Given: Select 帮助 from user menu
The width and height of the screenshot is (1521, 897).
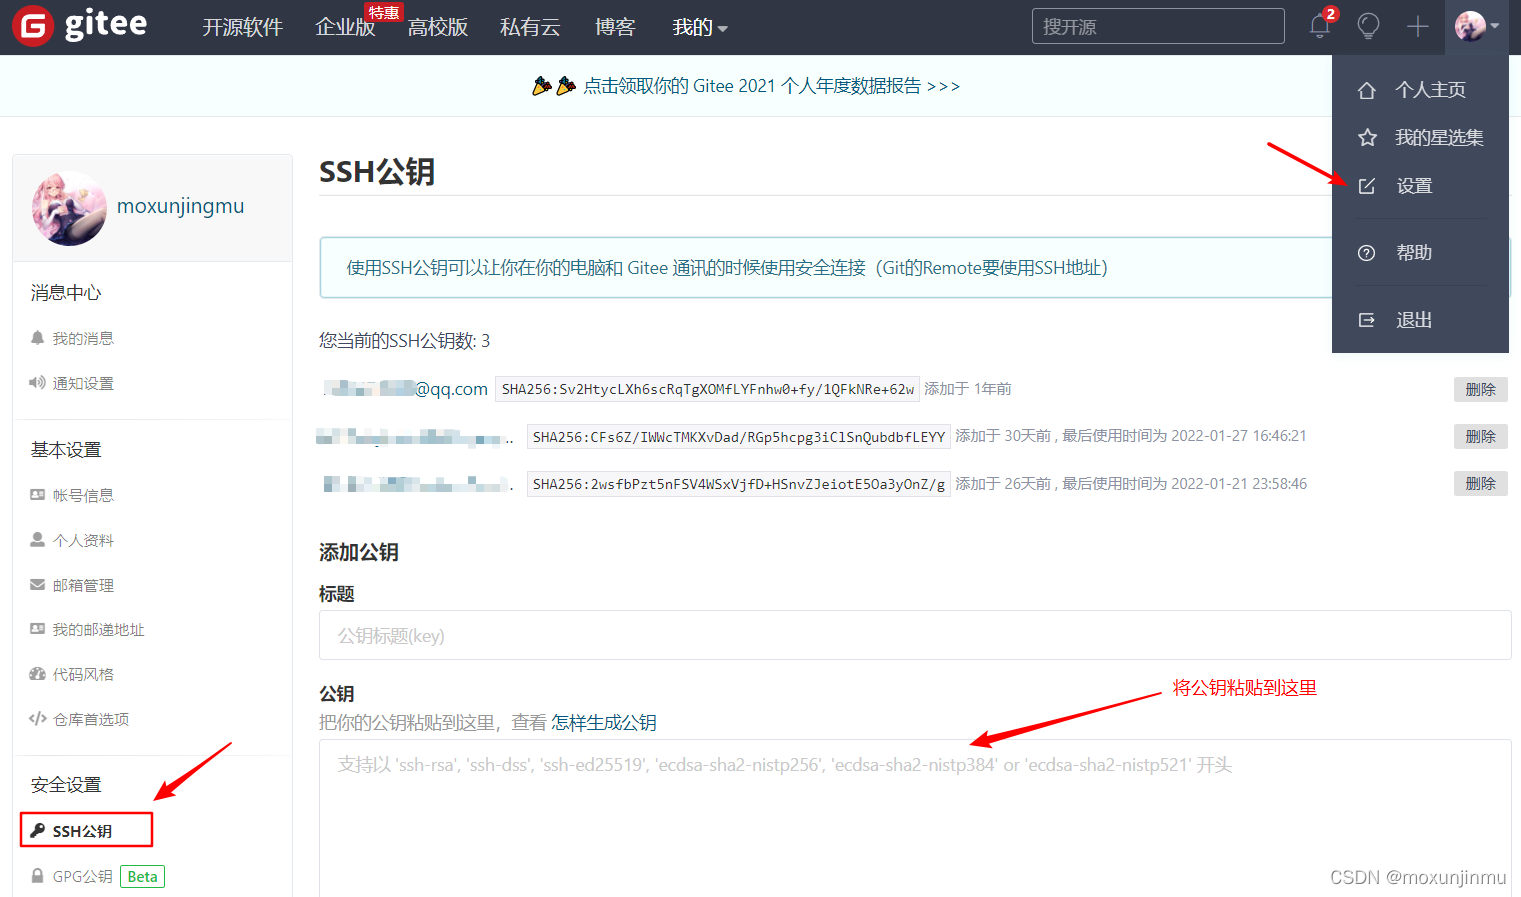Looking at the screenshot, I should [1414, 253].
